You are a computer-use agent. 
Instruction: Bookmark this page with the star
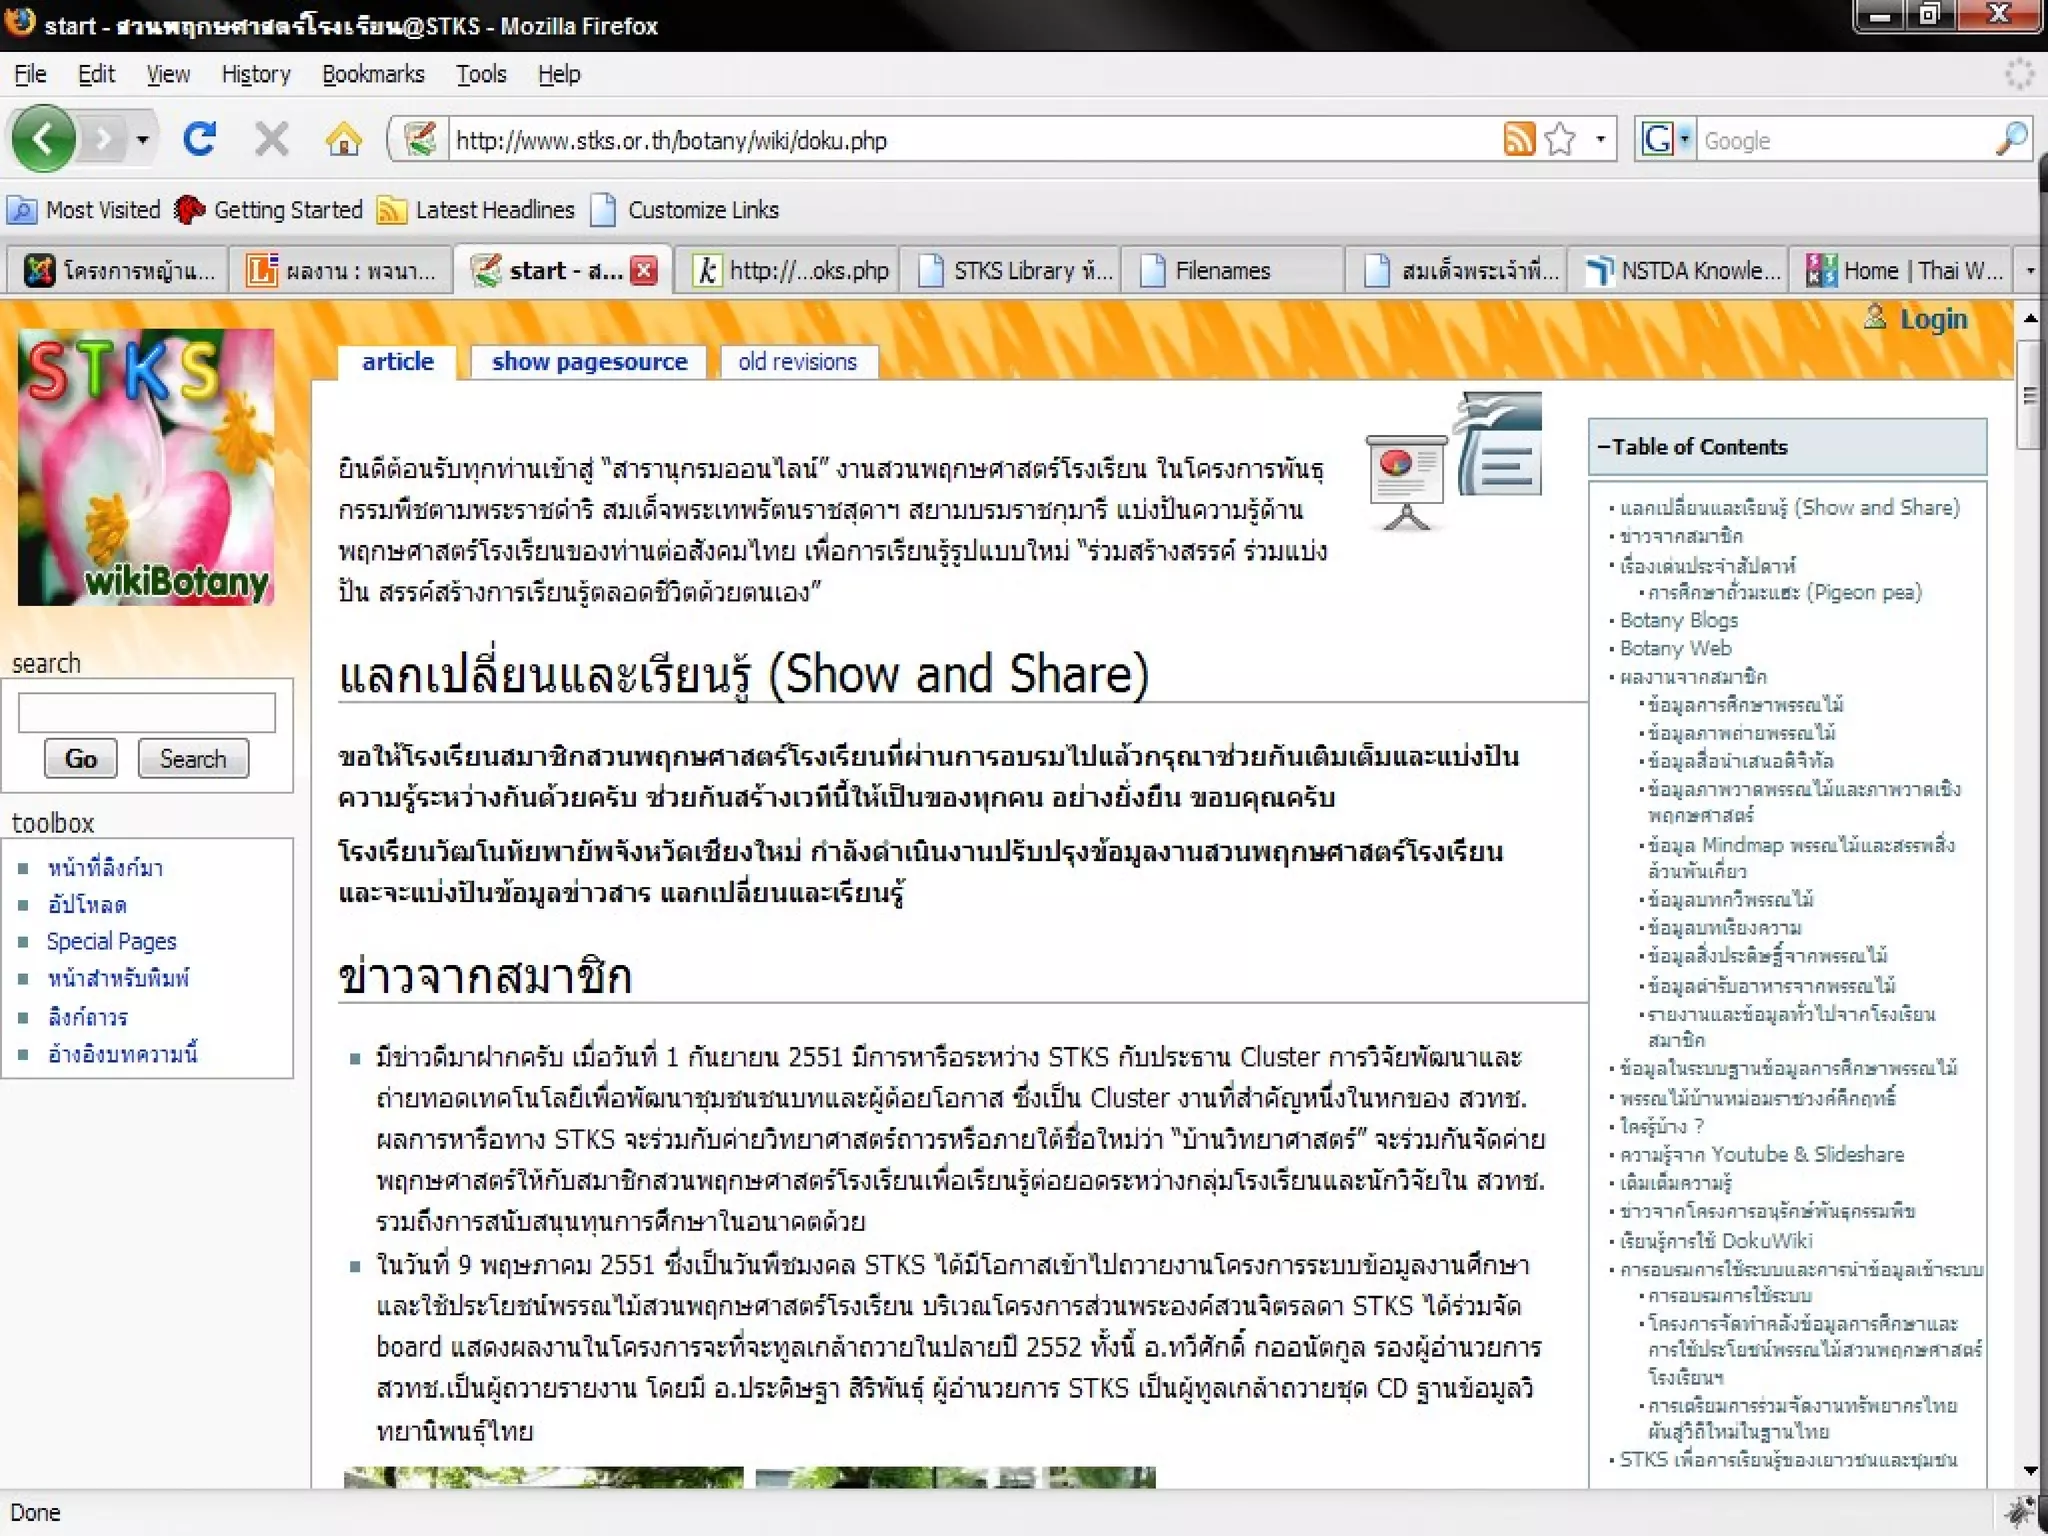coord(1560,139)
